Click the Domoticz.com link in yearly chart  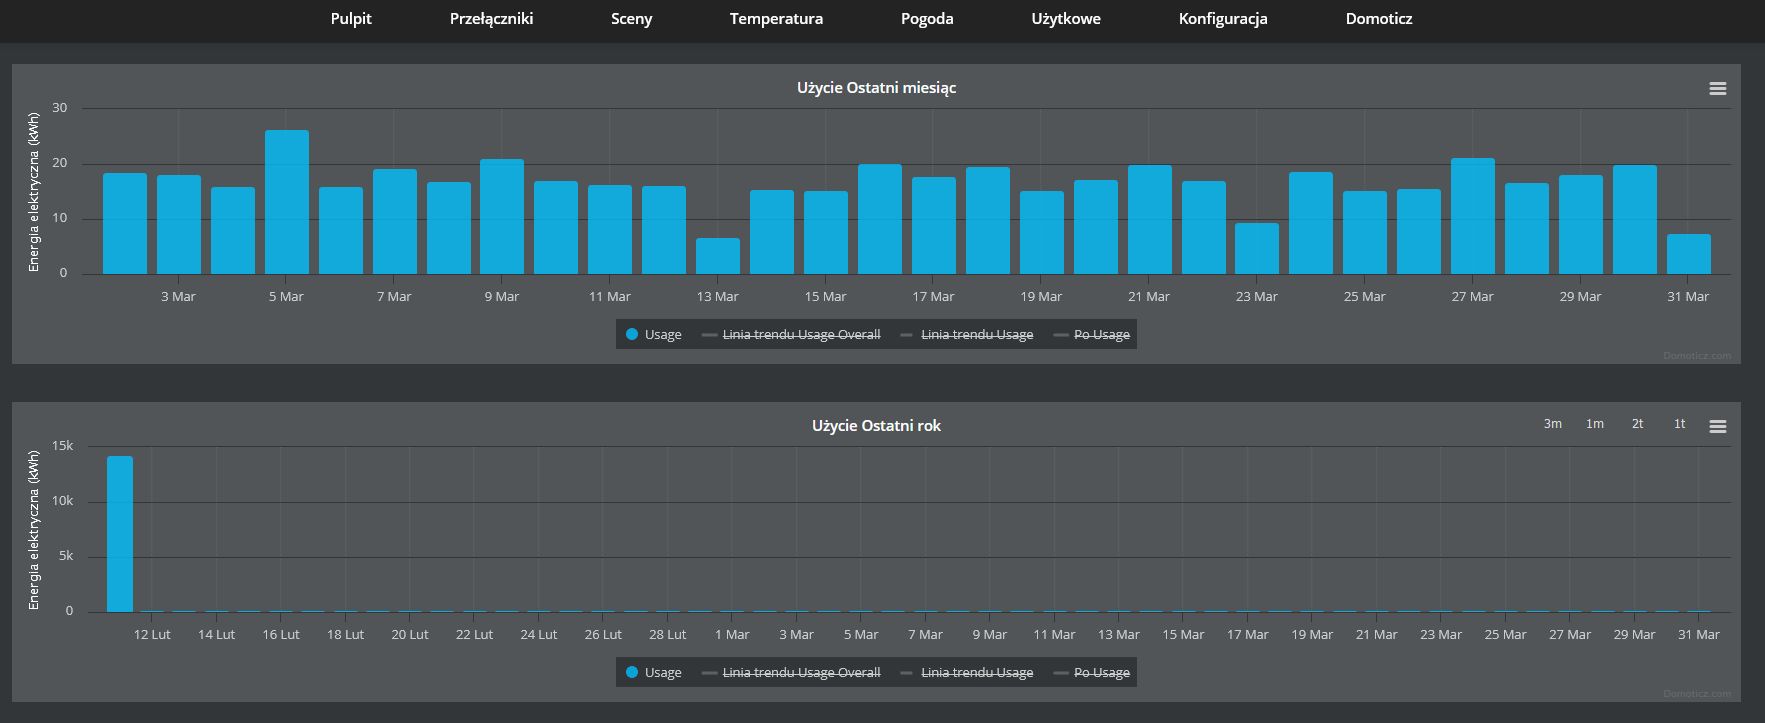1698,693
